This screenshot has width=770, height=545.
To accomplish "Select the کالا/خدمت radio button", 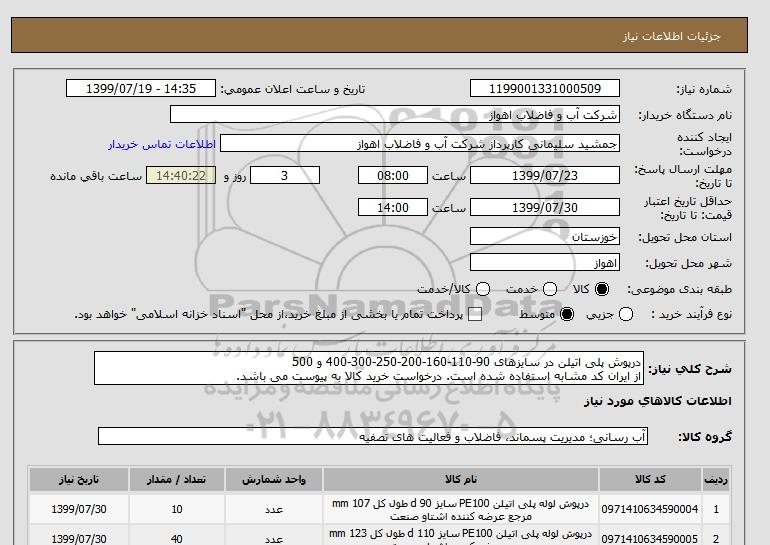I will pos(483,289).
